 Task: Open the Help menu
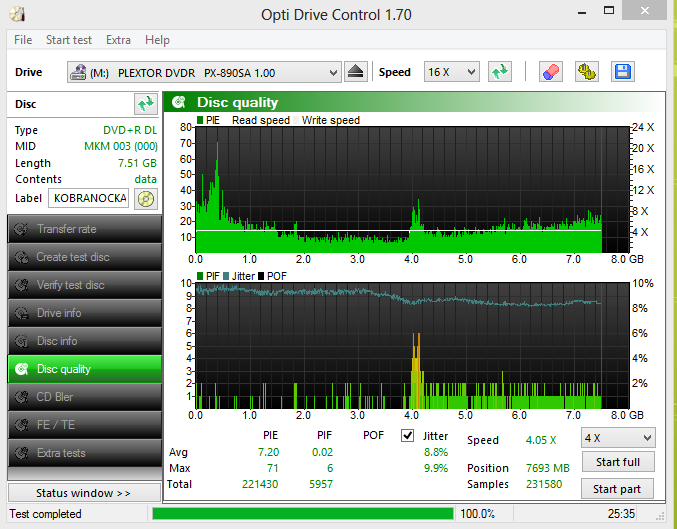(157, 40)
